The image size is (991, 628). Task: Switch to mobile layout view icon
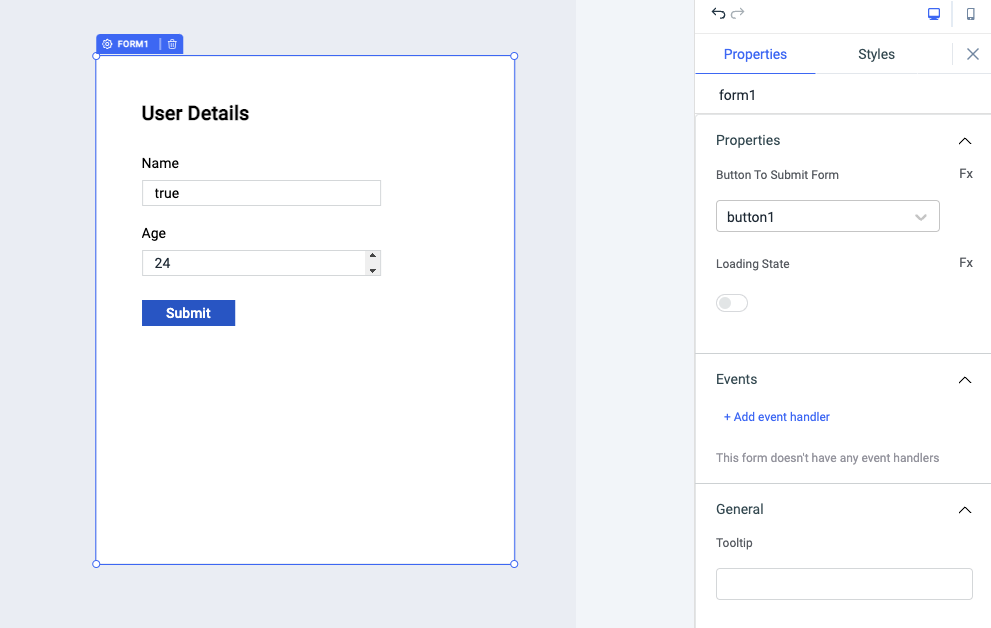tap(970, 14)
